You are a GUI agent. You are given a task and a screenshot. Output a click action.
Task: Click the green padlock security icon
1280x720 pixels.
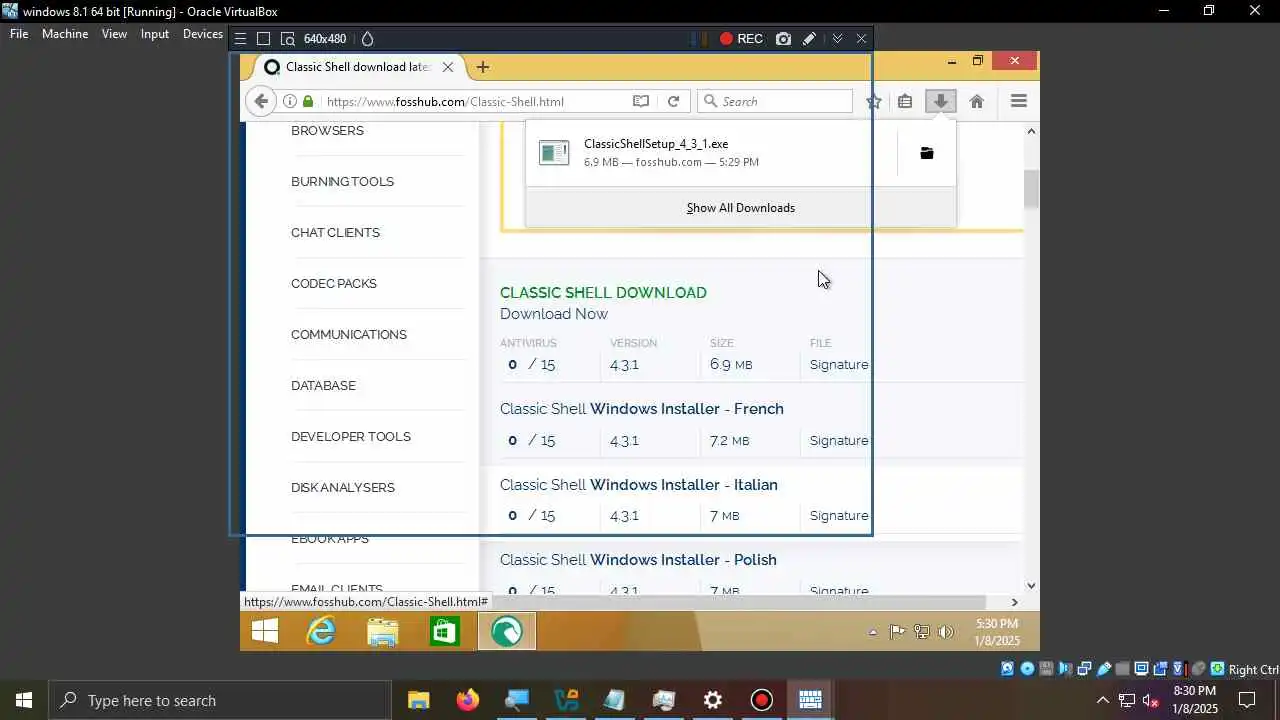click(308, 101)
